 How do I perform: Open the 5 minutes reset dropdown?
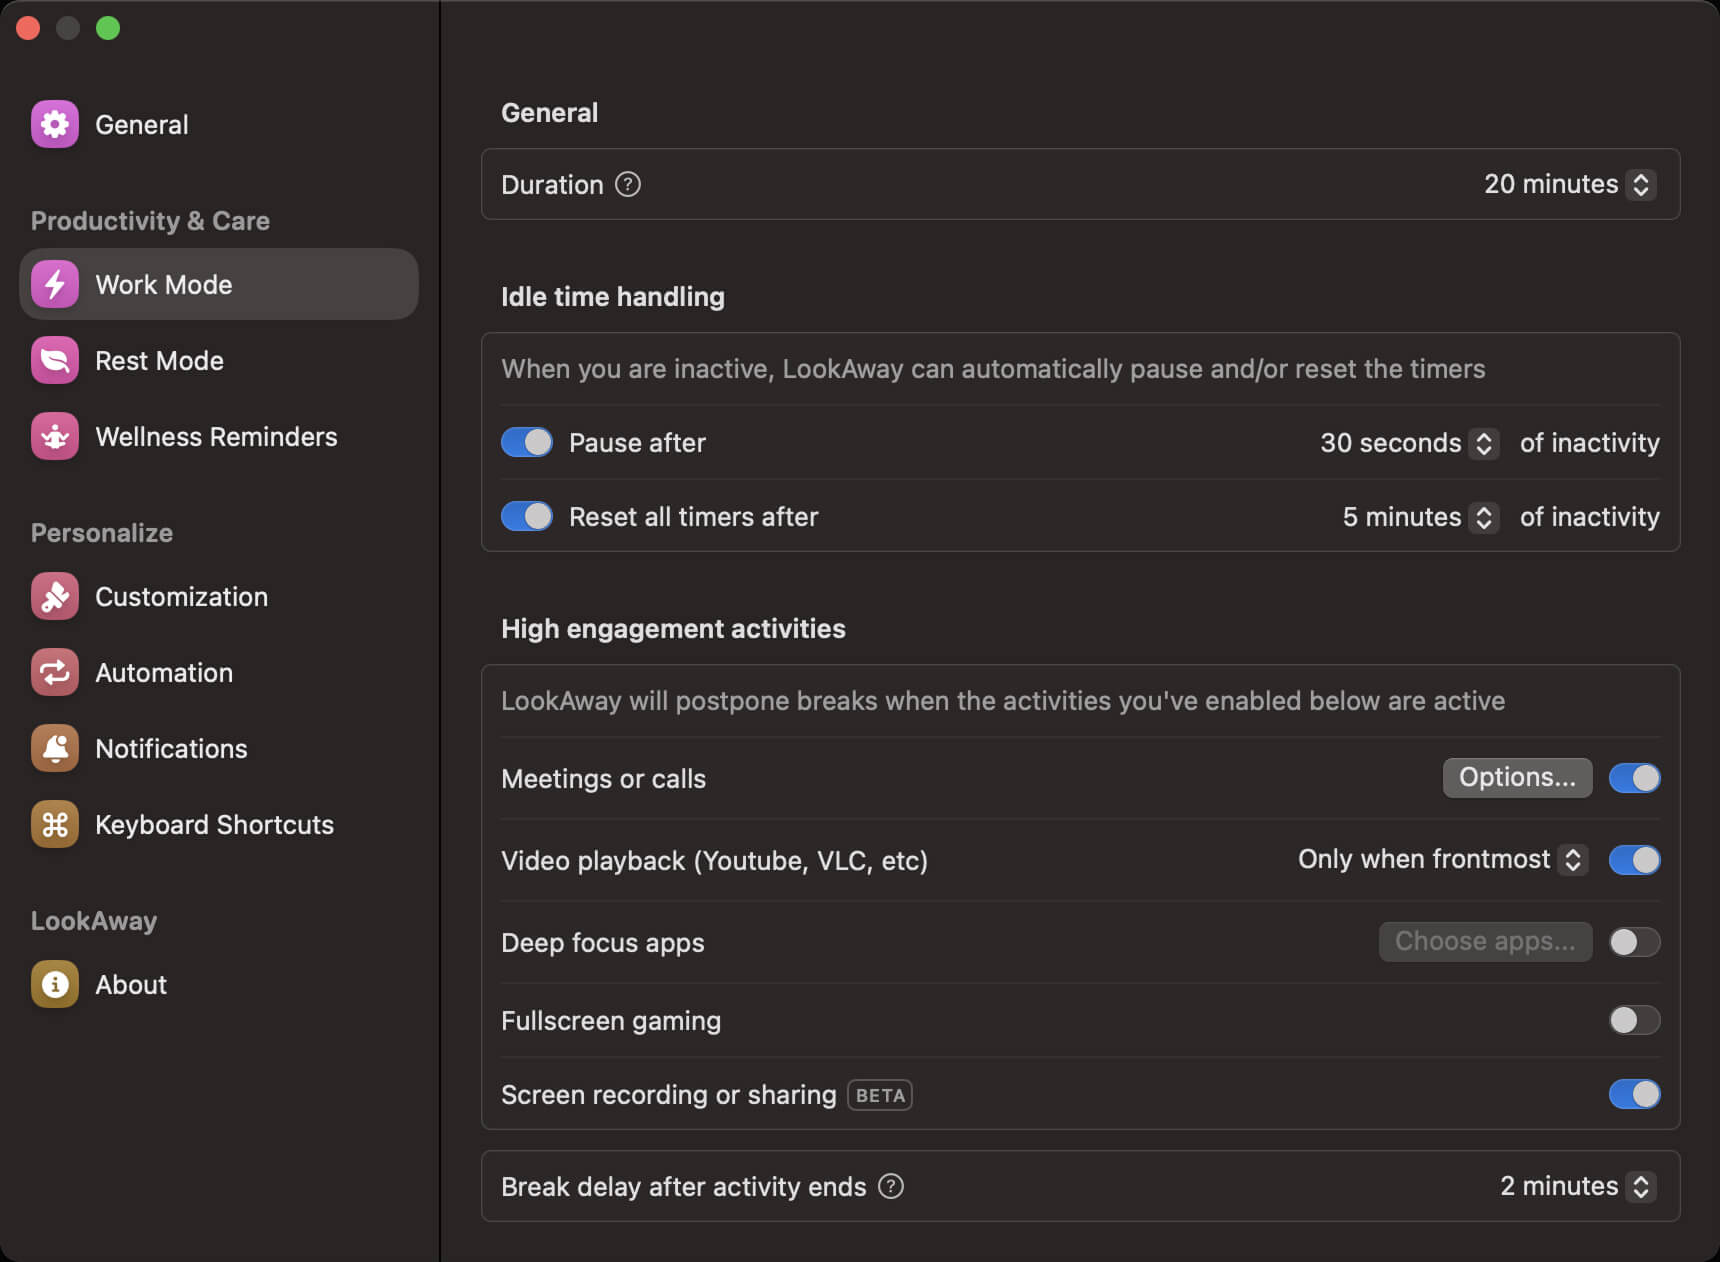1420,516
